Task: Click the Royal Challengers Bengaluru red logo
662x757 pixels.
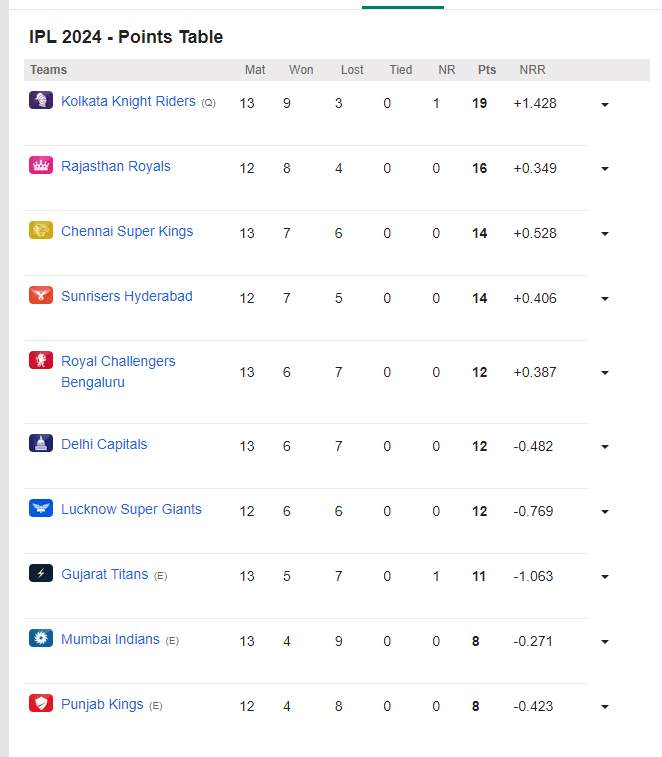Action: 41,360
